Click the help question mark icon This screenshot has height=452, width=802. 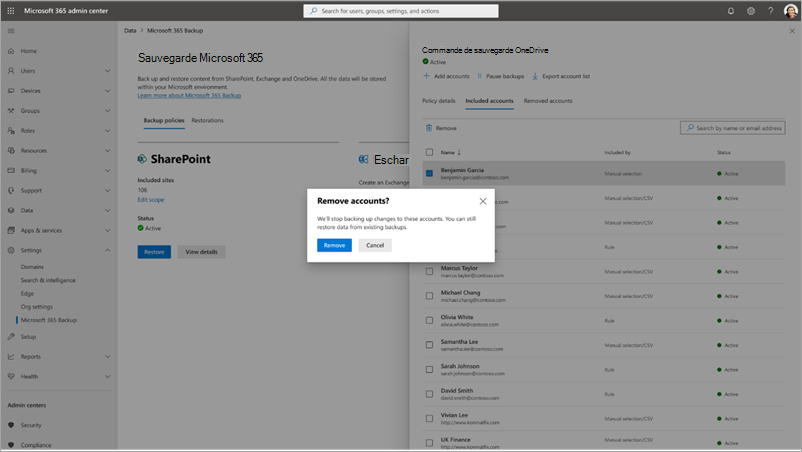(x=770, y=11)
